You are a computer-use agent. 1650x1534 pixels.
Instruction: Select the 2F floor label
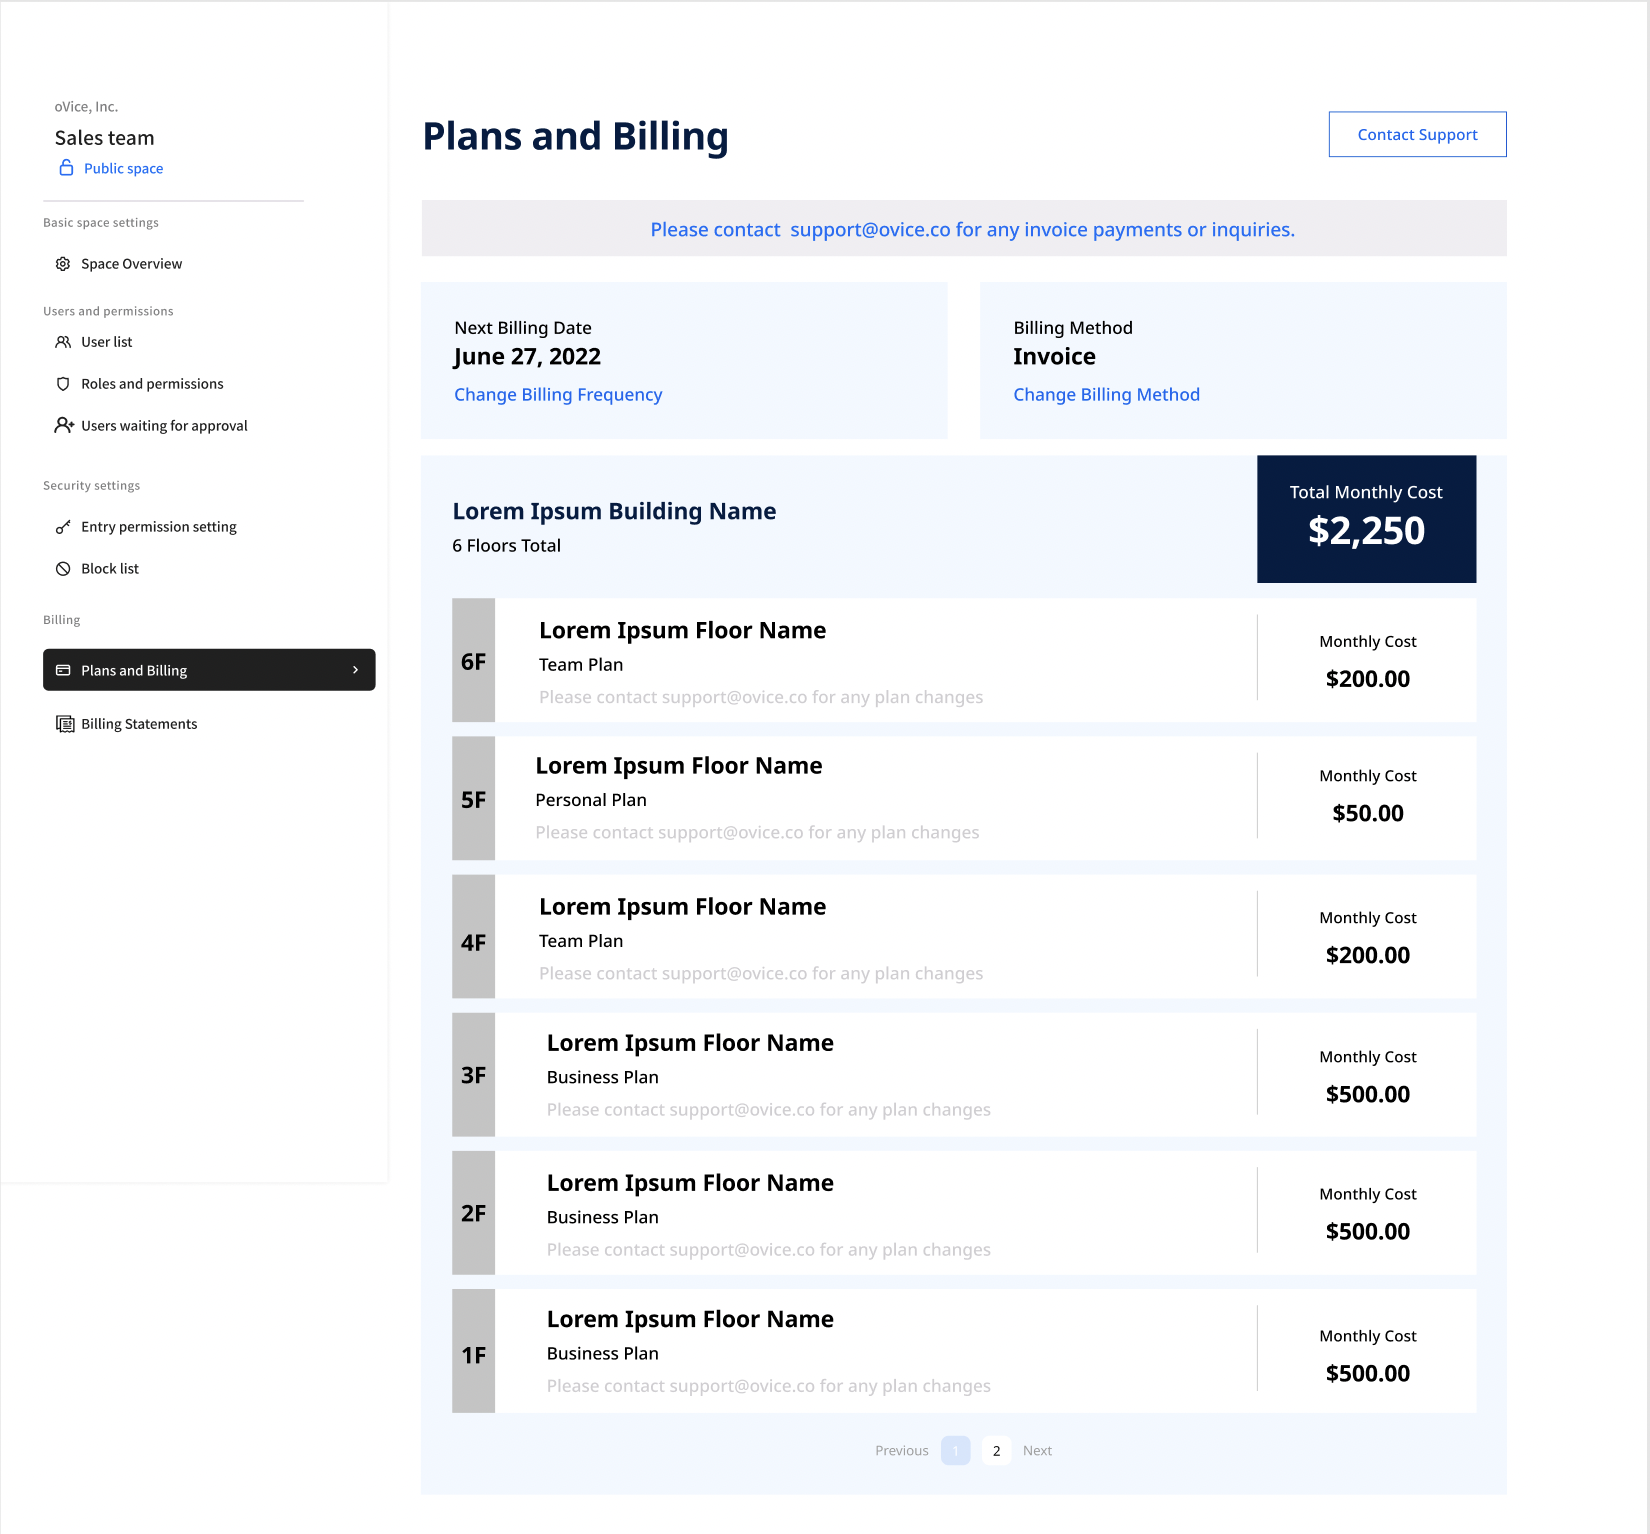(473, 1213)
